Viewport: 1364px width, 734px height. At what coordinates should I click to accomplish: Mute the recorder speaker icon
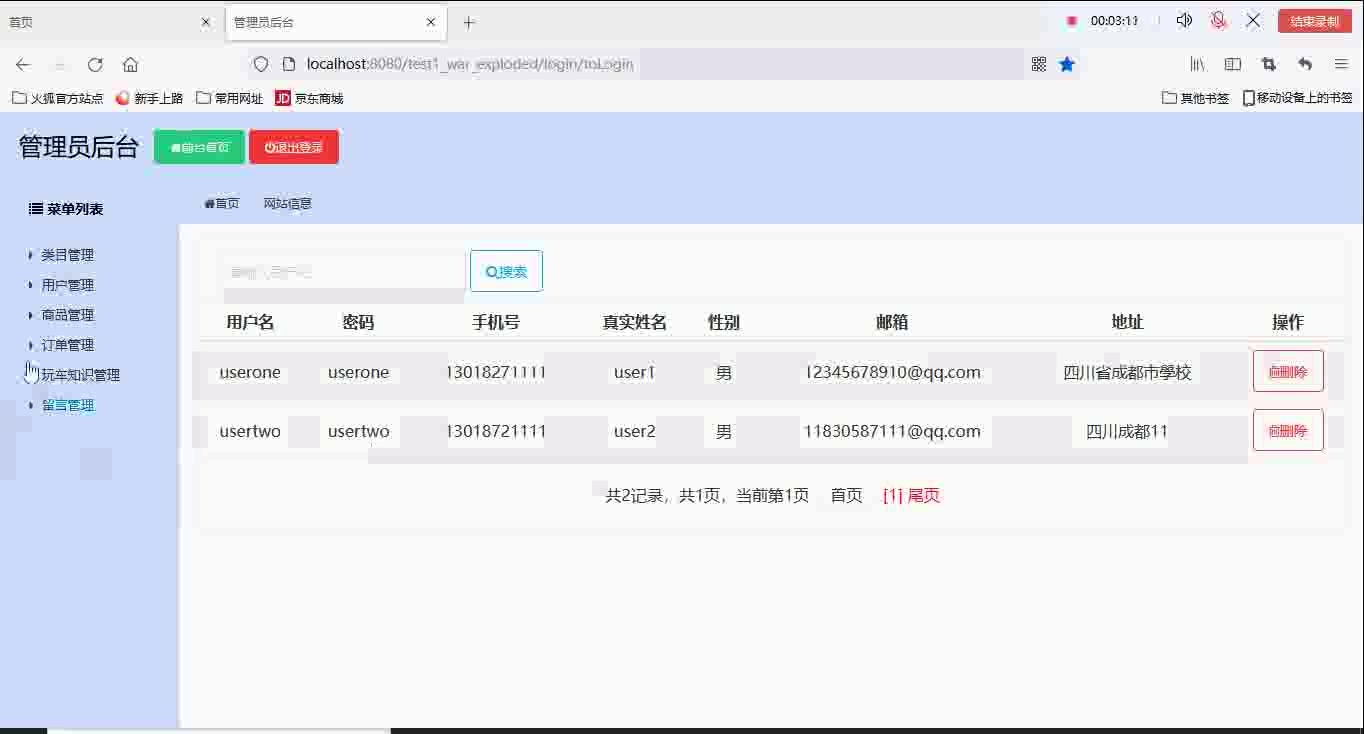click(1184, 20)
